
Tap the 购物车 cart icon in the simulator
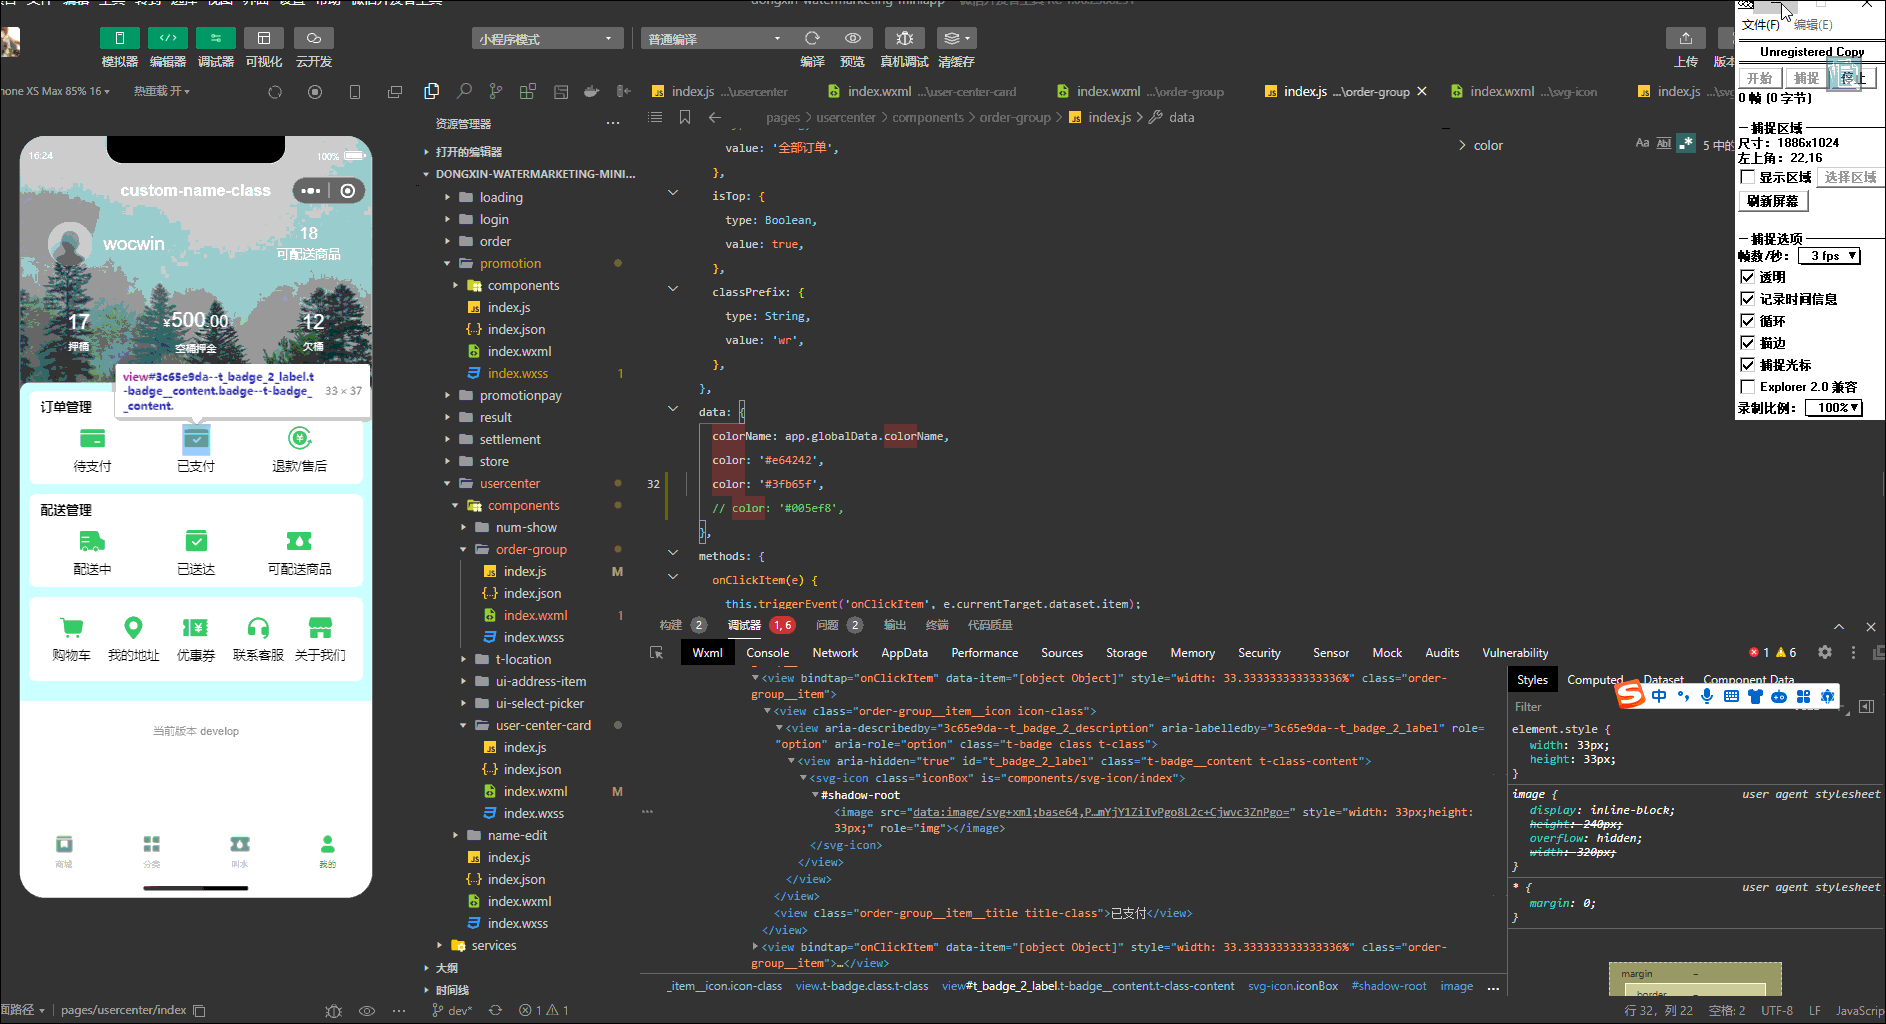click(x=71, y=628)
